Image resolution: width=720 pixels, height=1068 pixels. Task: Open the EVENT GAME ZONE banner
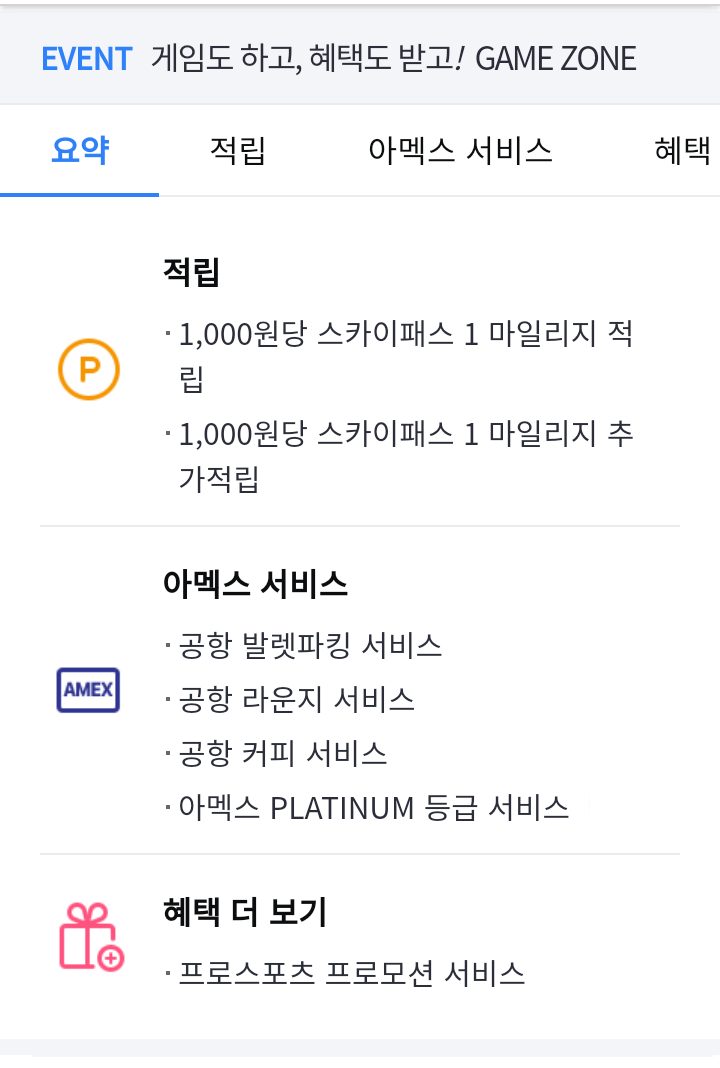(x=360, y=59)
